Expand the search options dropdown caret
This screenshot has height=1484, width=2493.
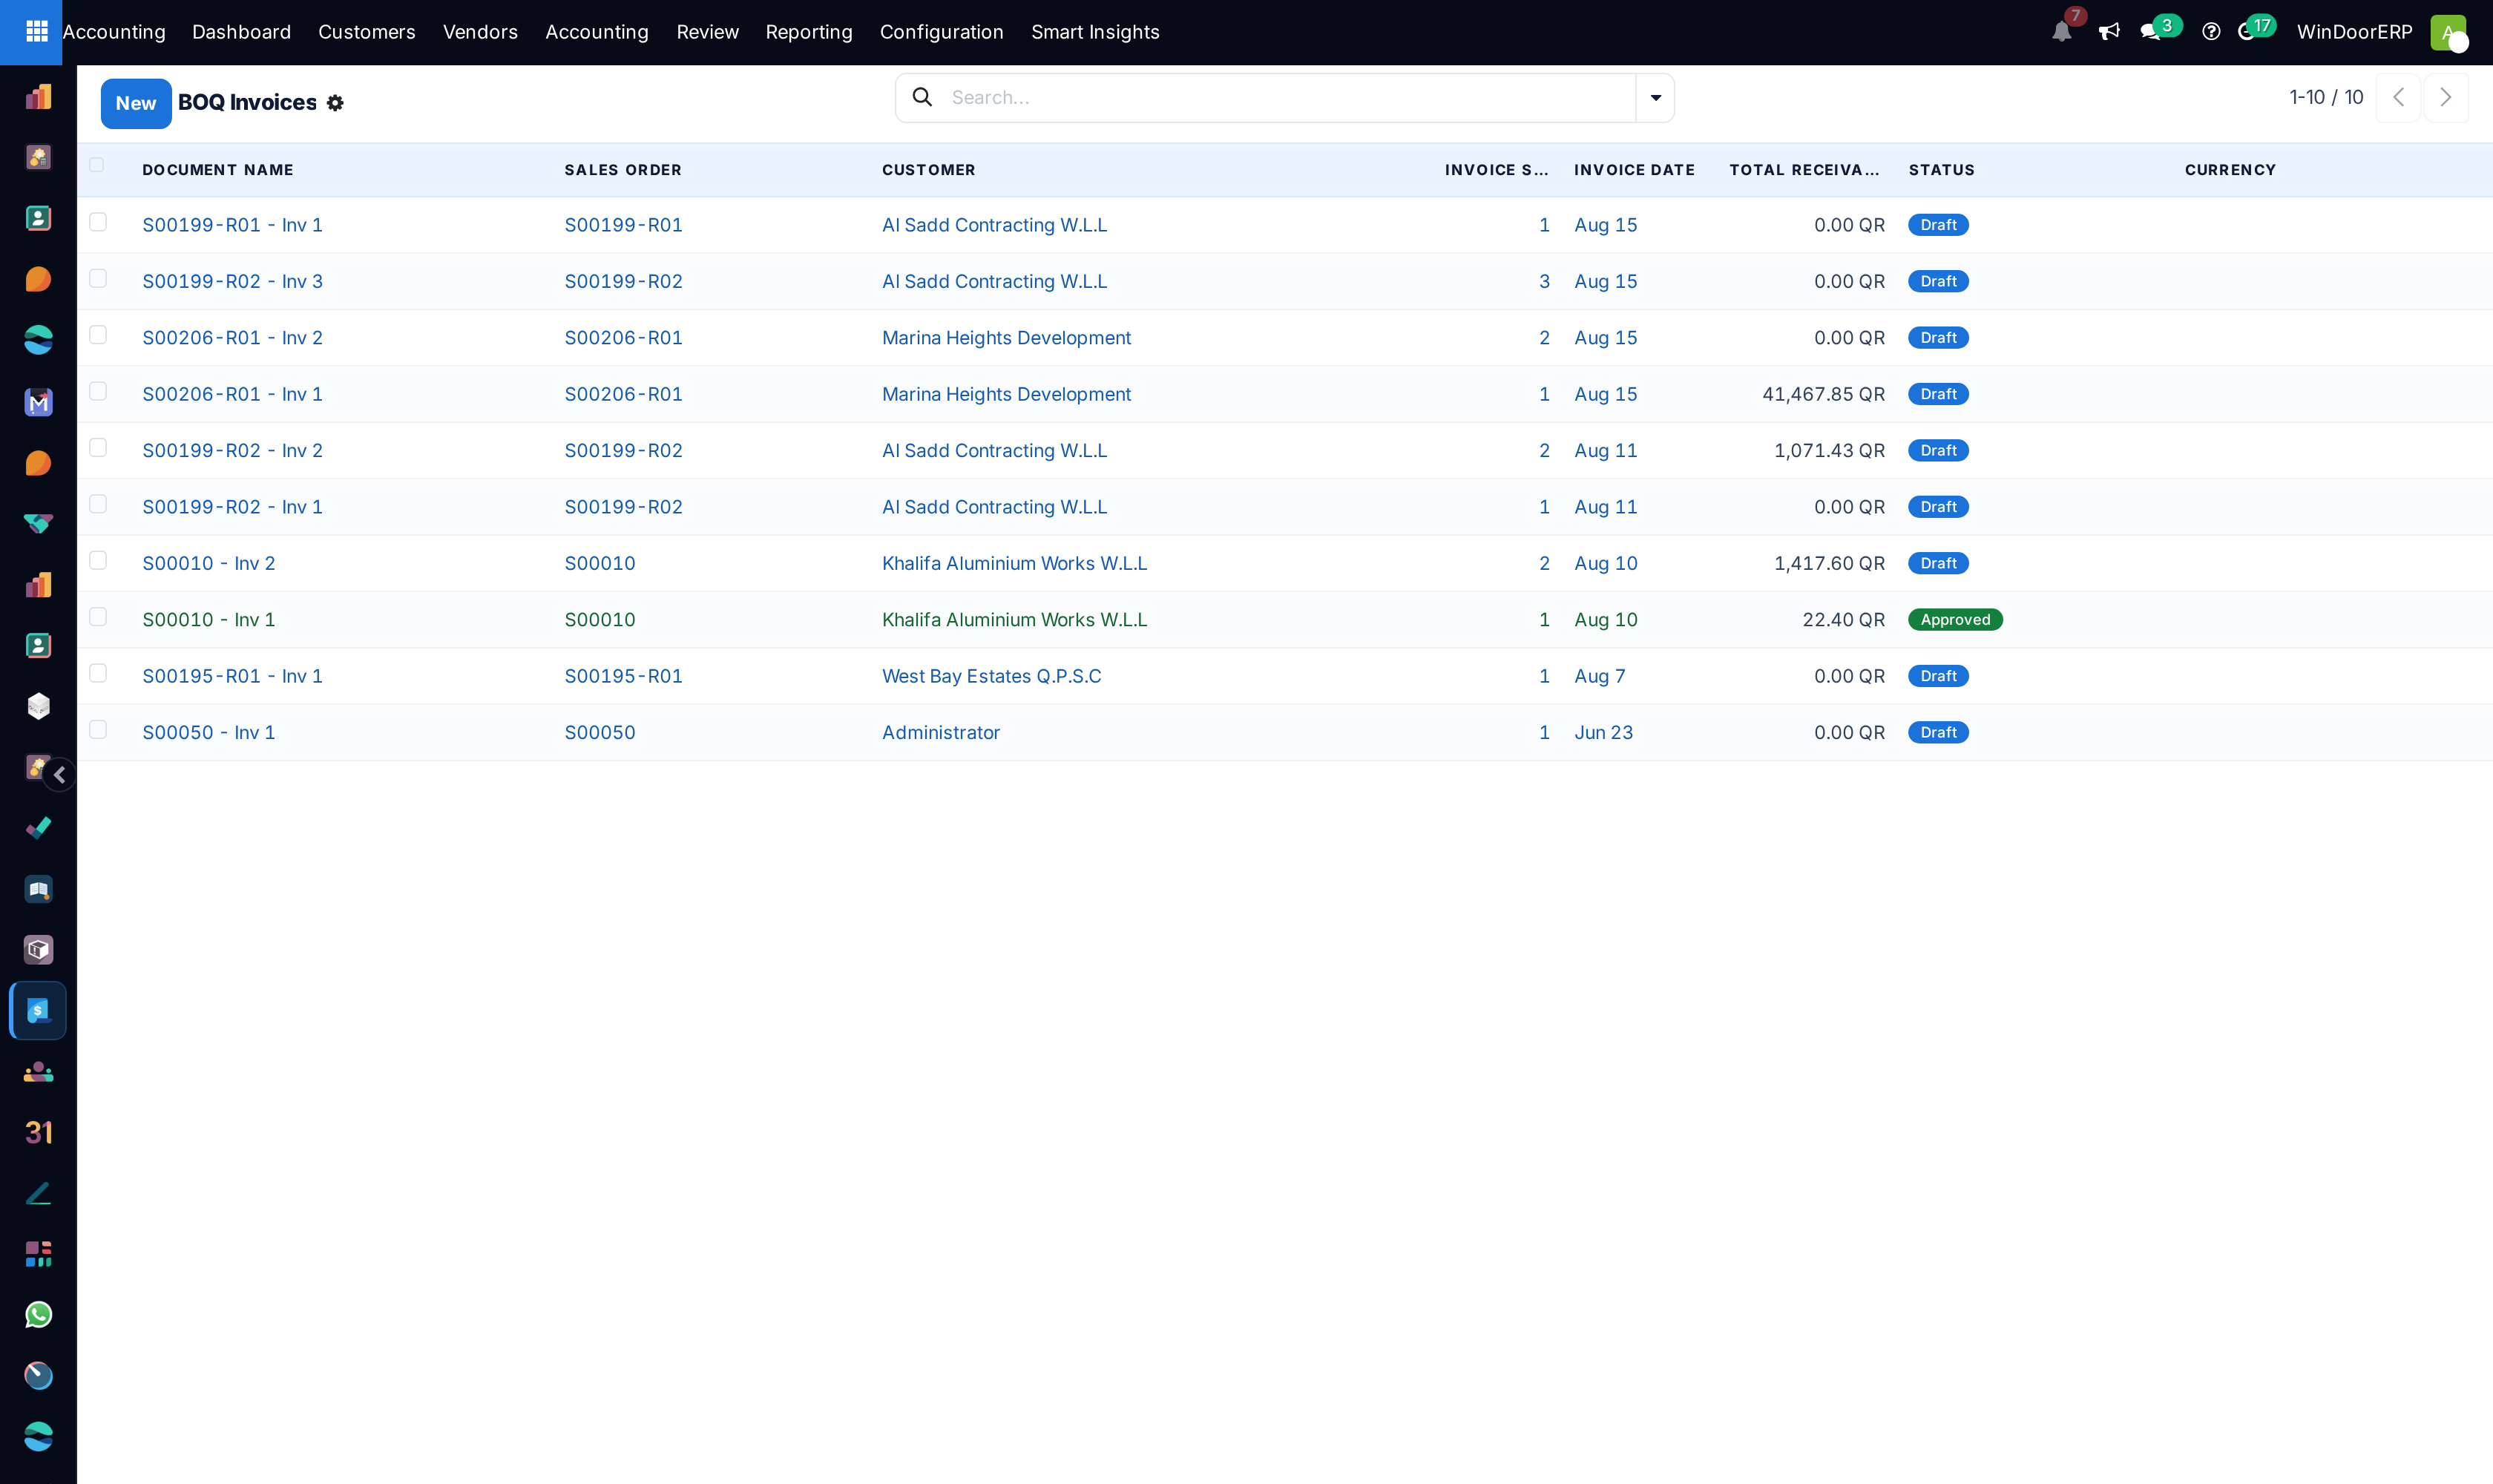(1655, 98)
